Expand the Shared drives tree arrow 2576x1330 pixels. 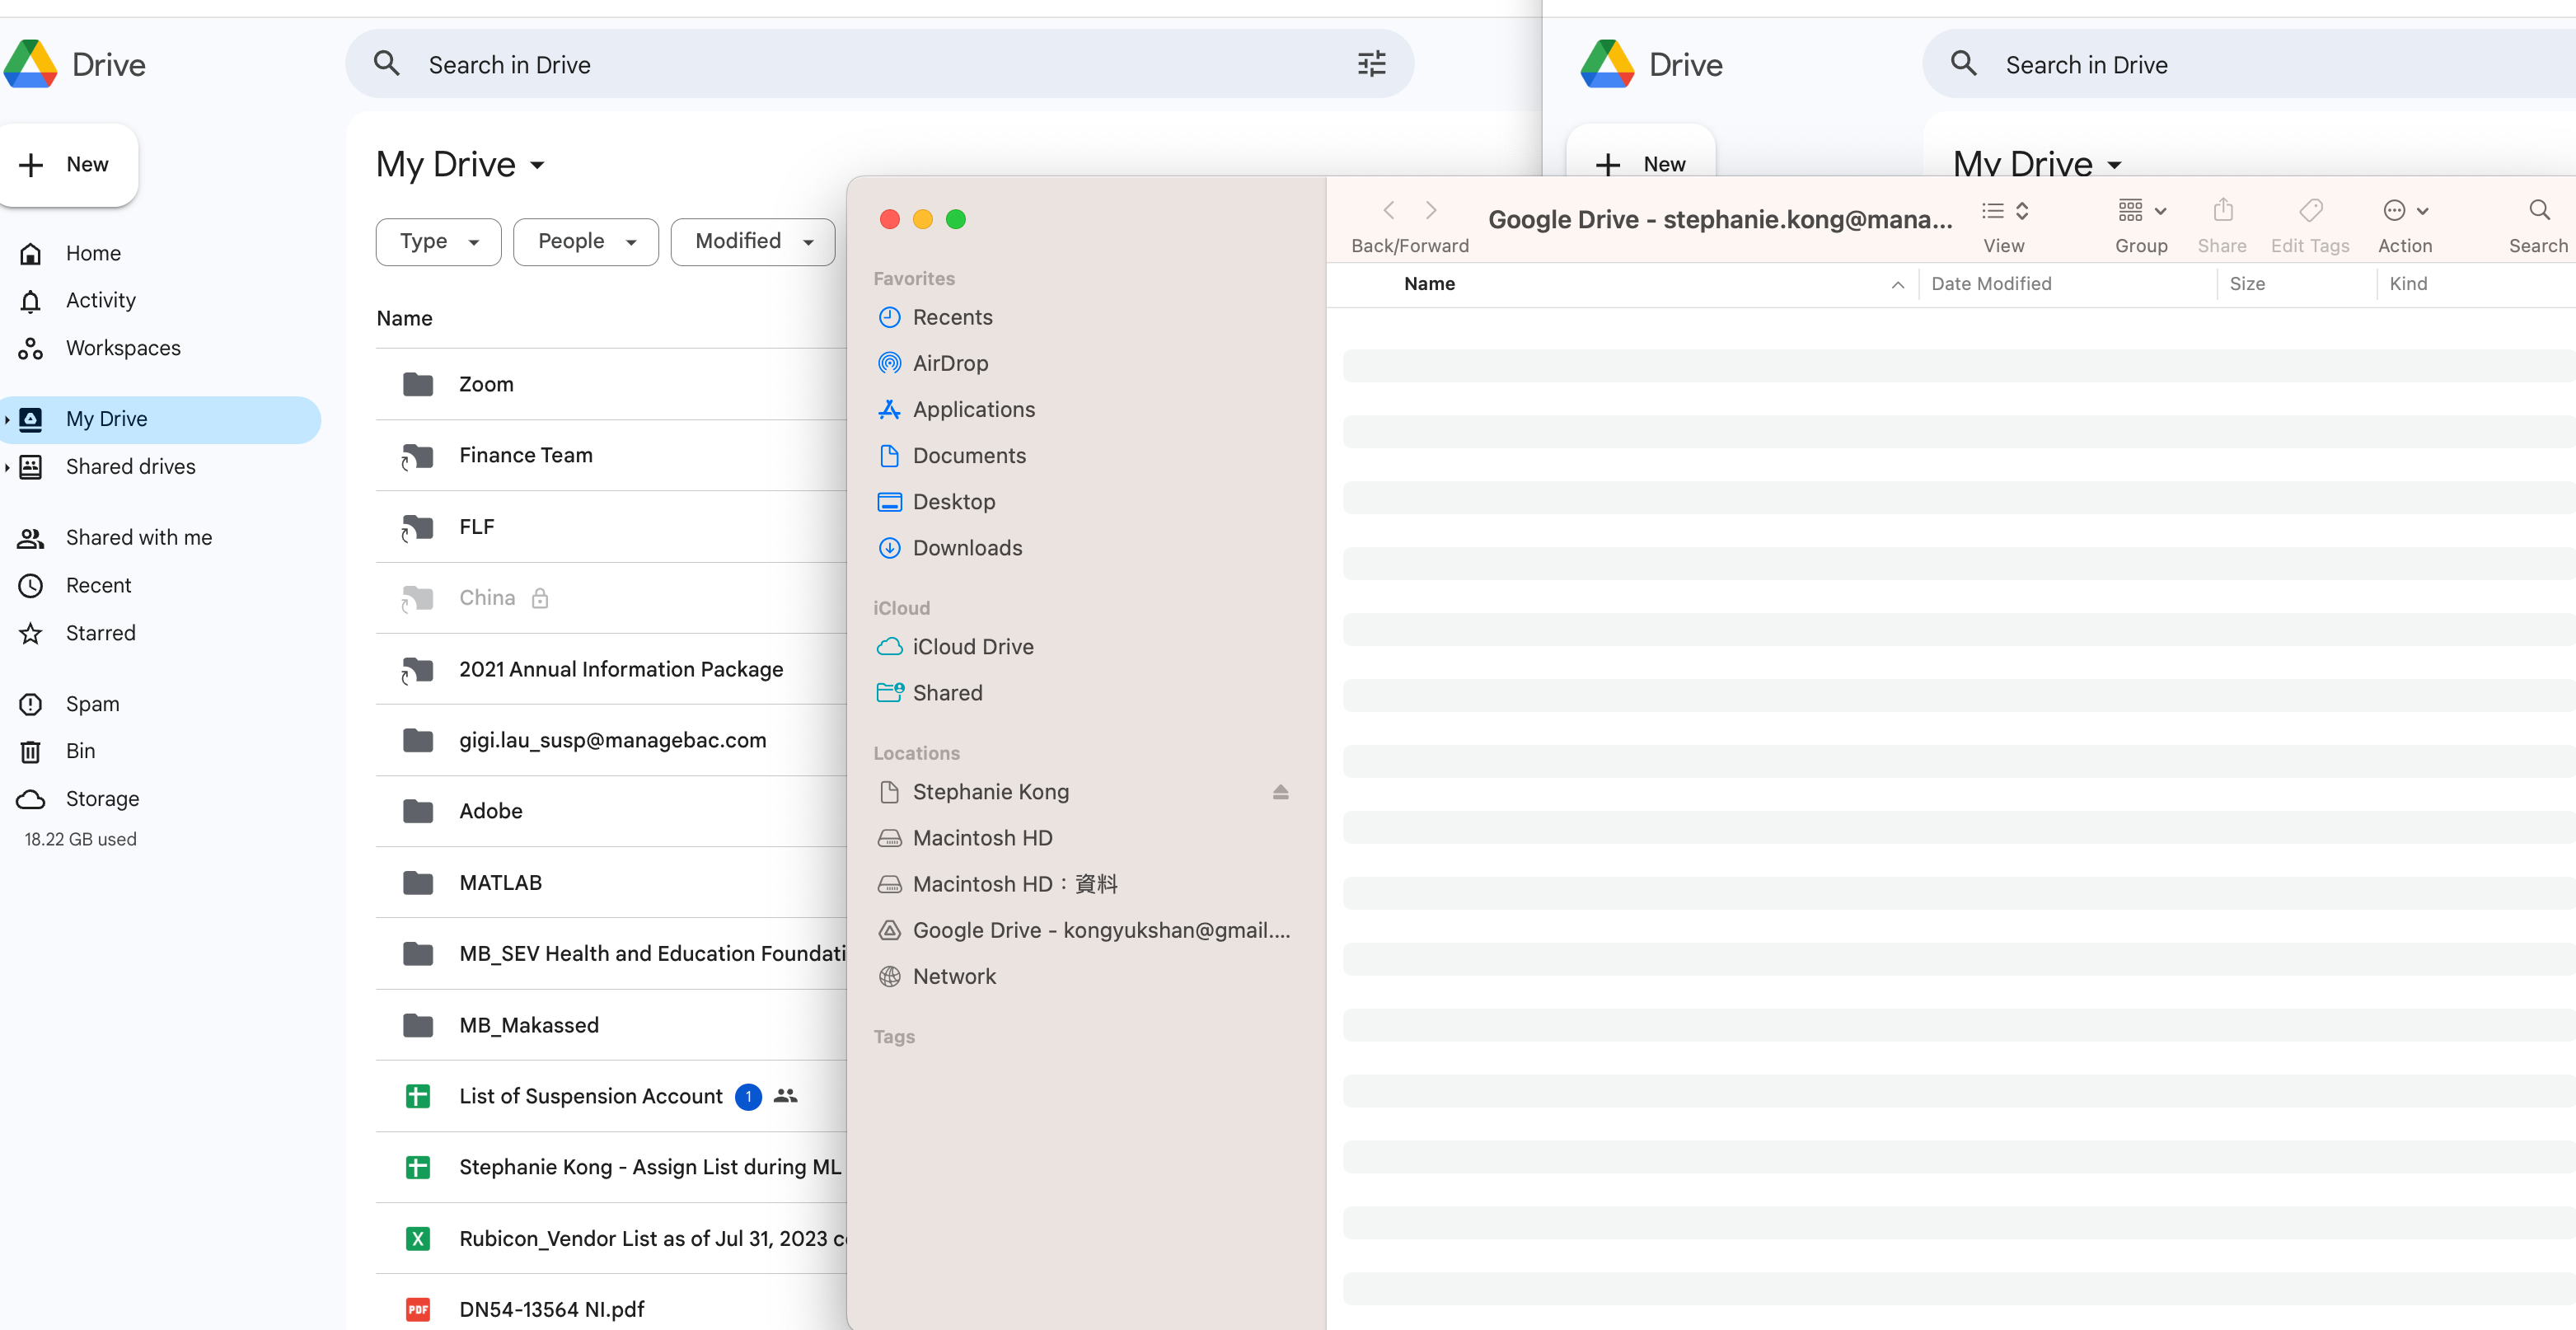coord(8,467)
